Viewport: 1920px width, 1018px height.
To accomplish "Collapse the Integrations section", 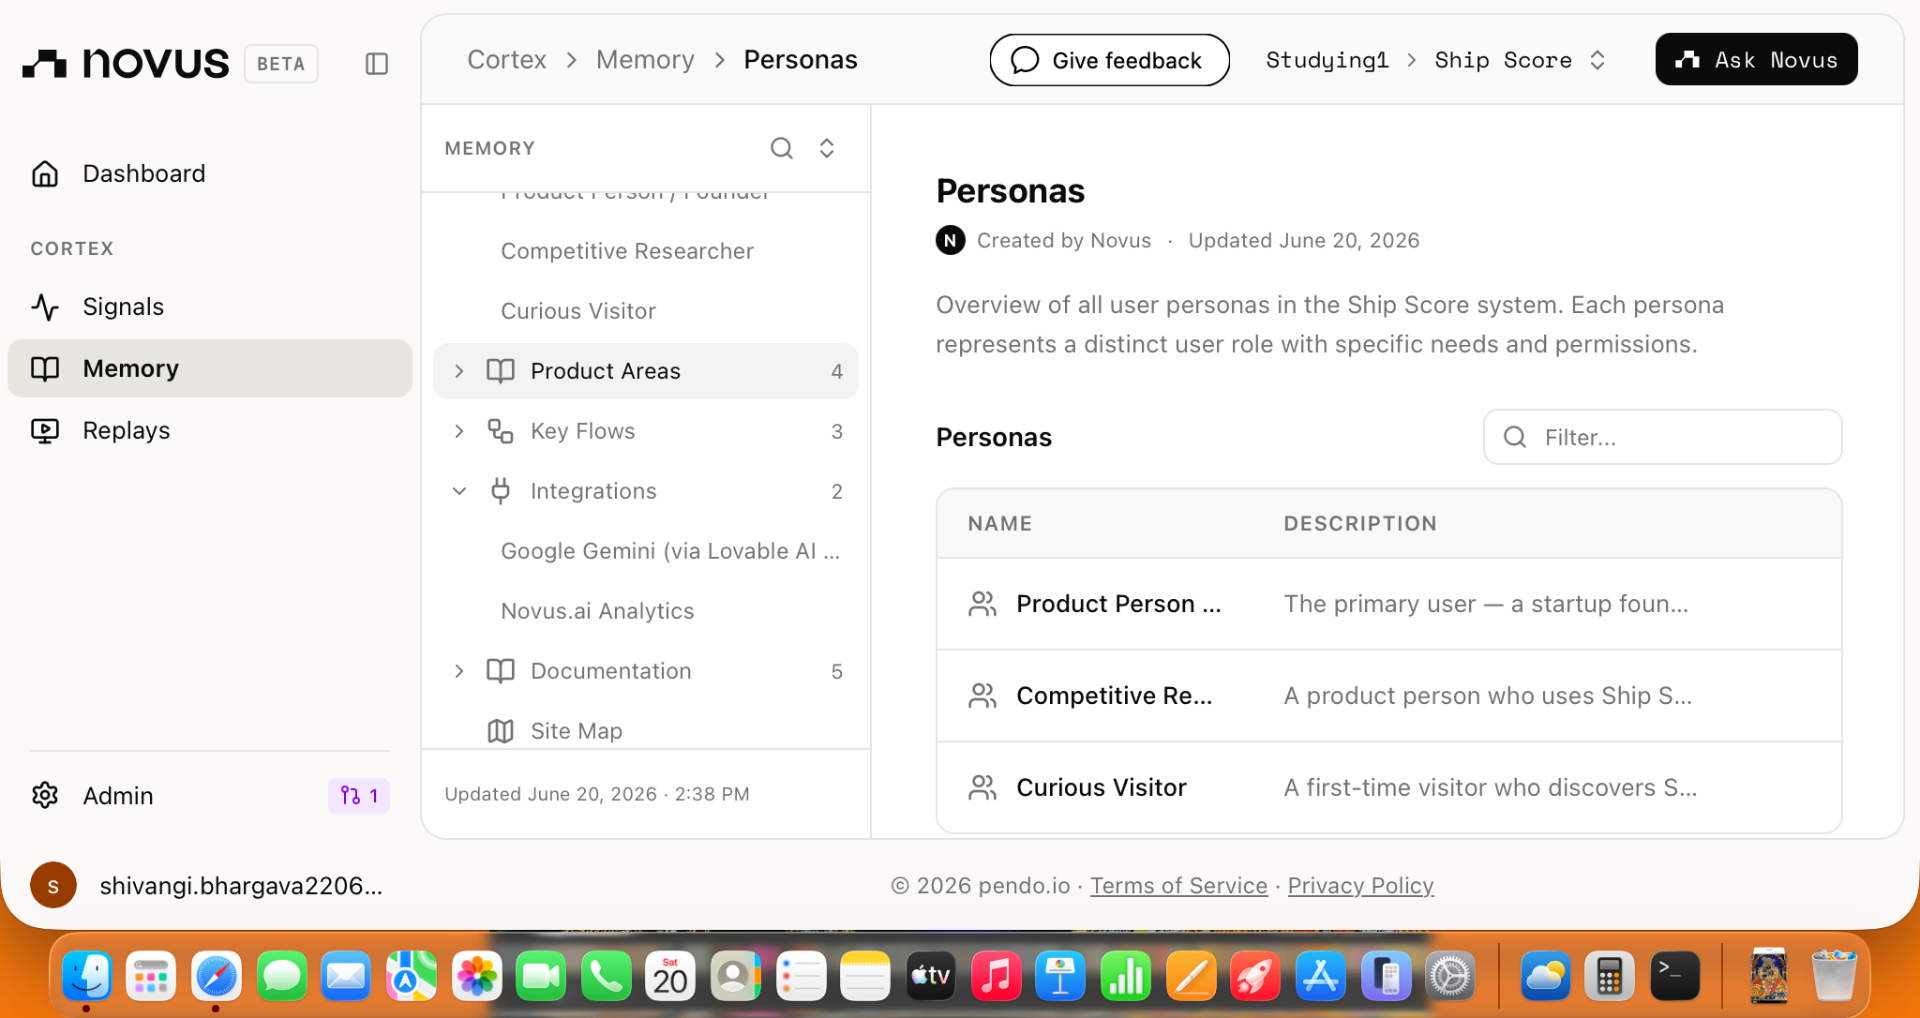I will click(x=459, y=491).
